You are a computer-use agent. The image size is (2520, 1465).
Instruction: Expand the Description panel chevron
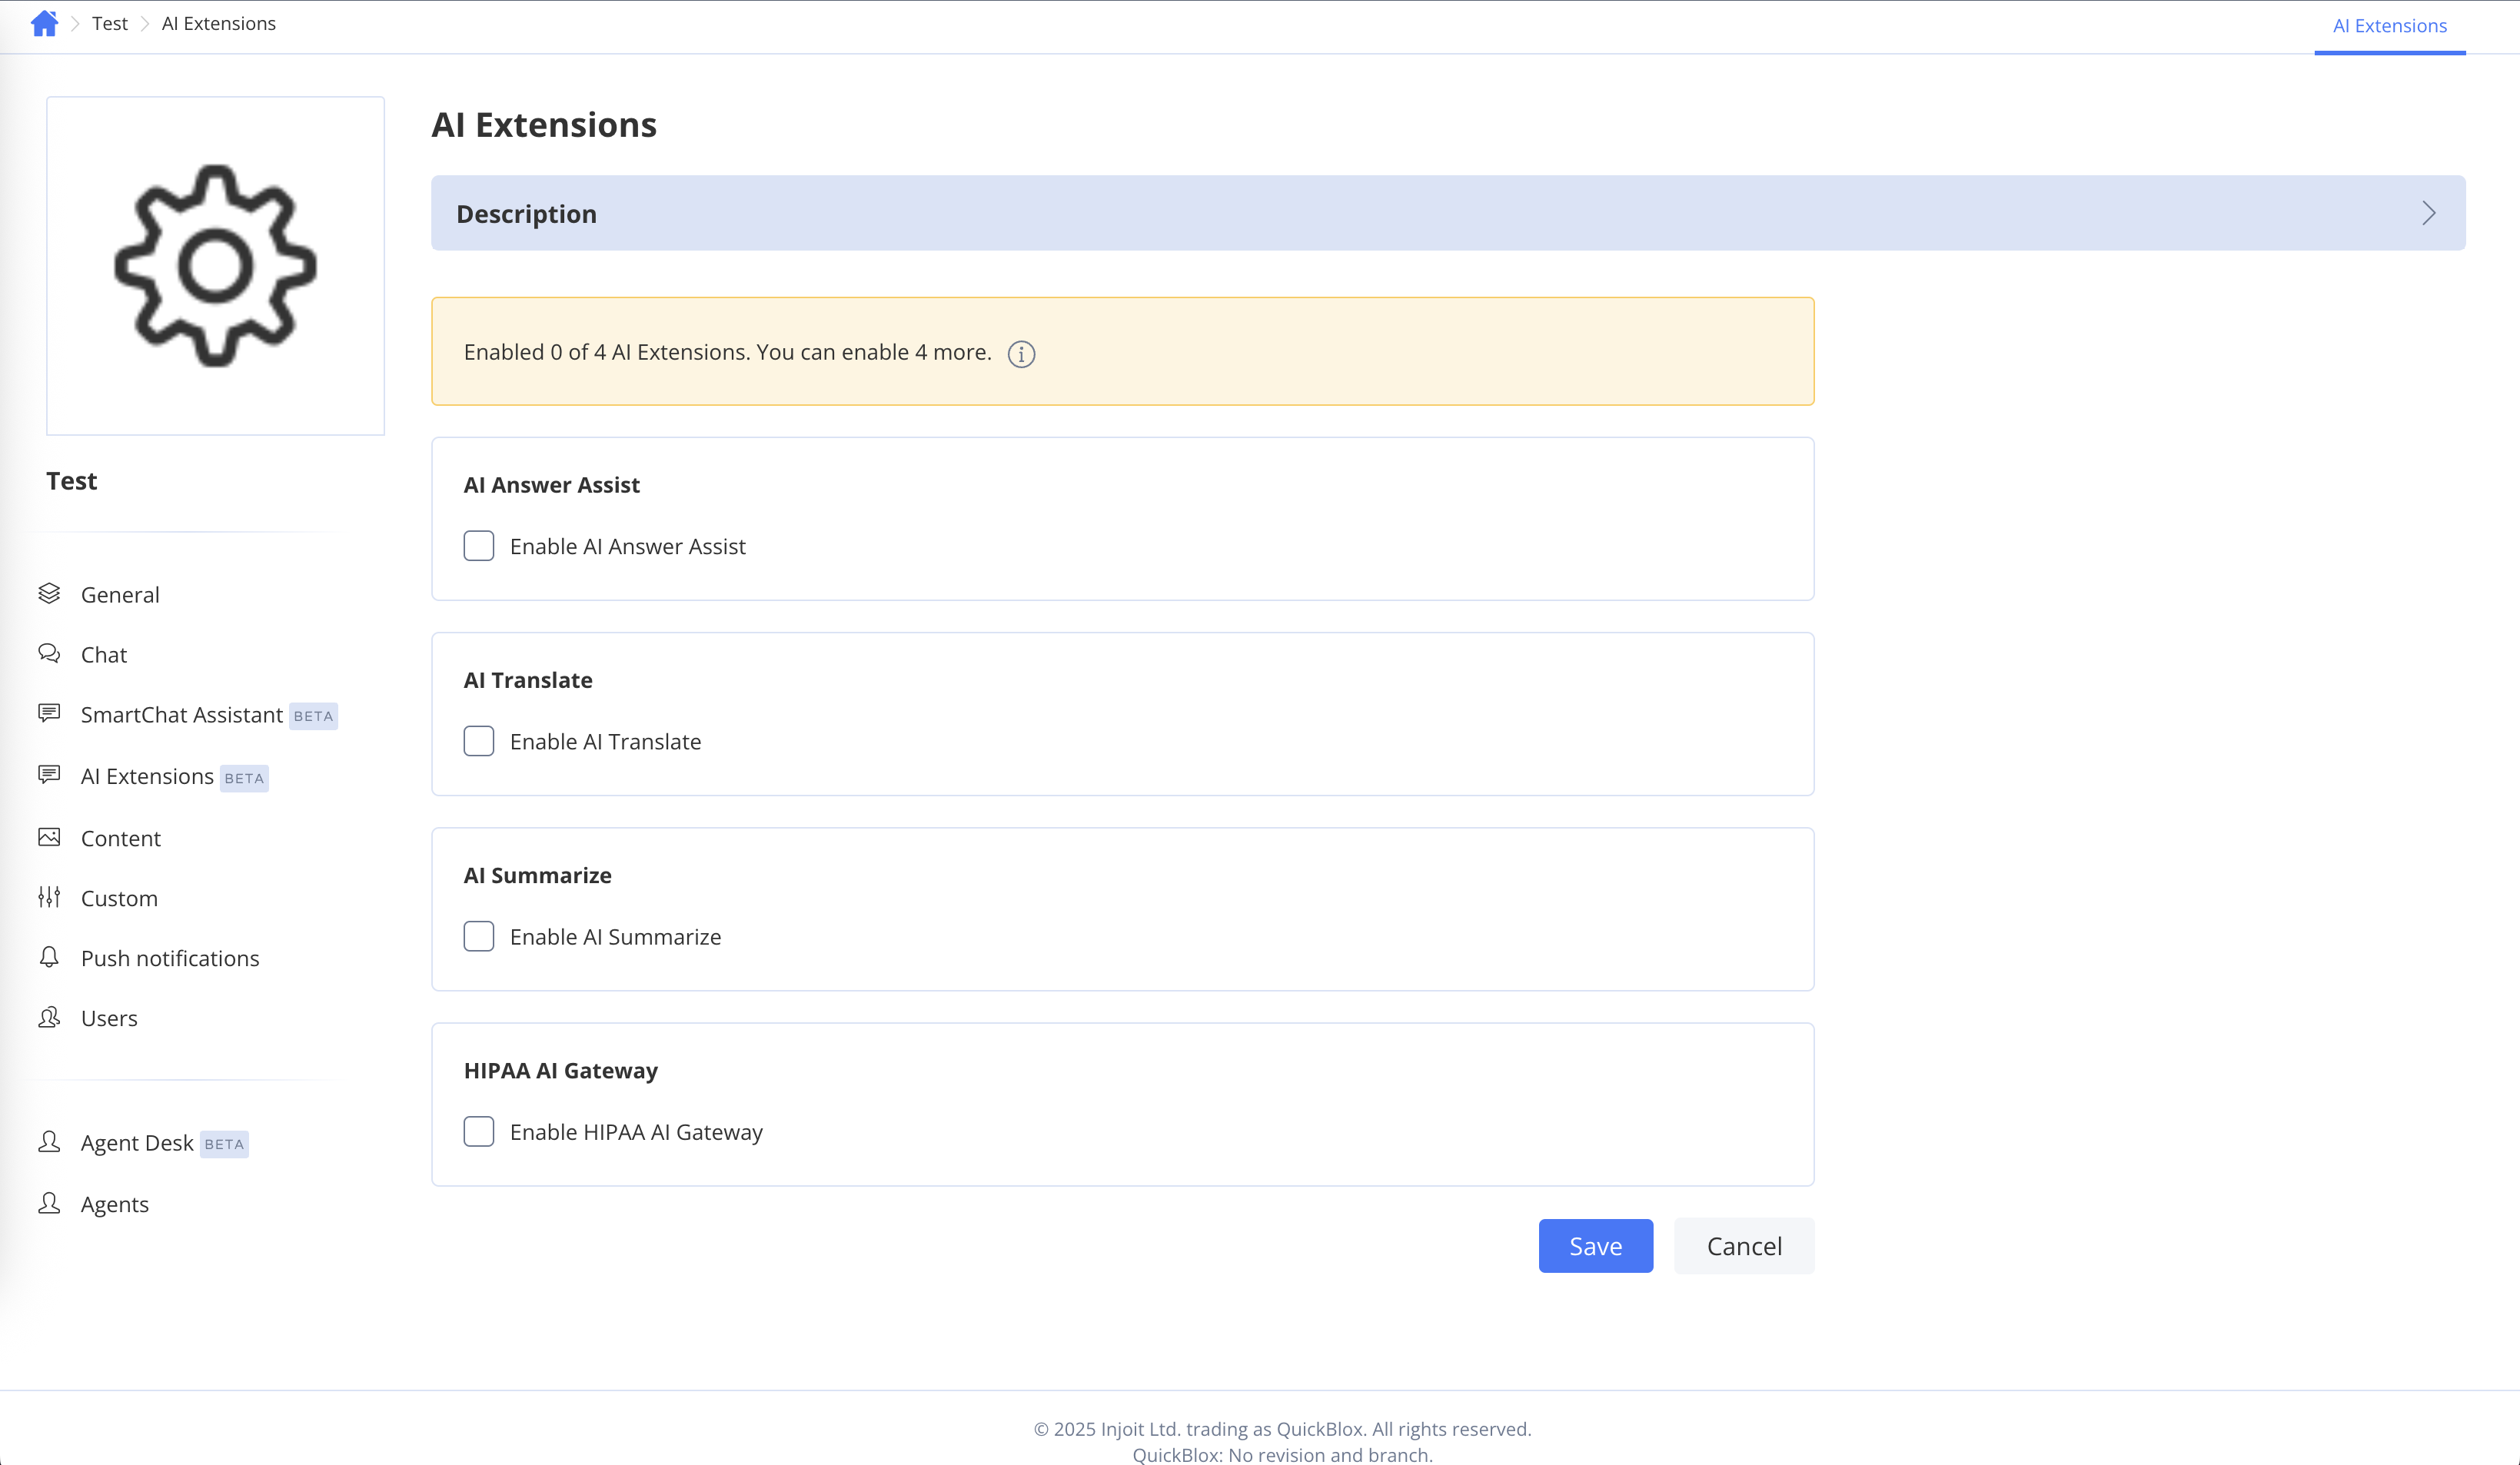pos(2428,213)
